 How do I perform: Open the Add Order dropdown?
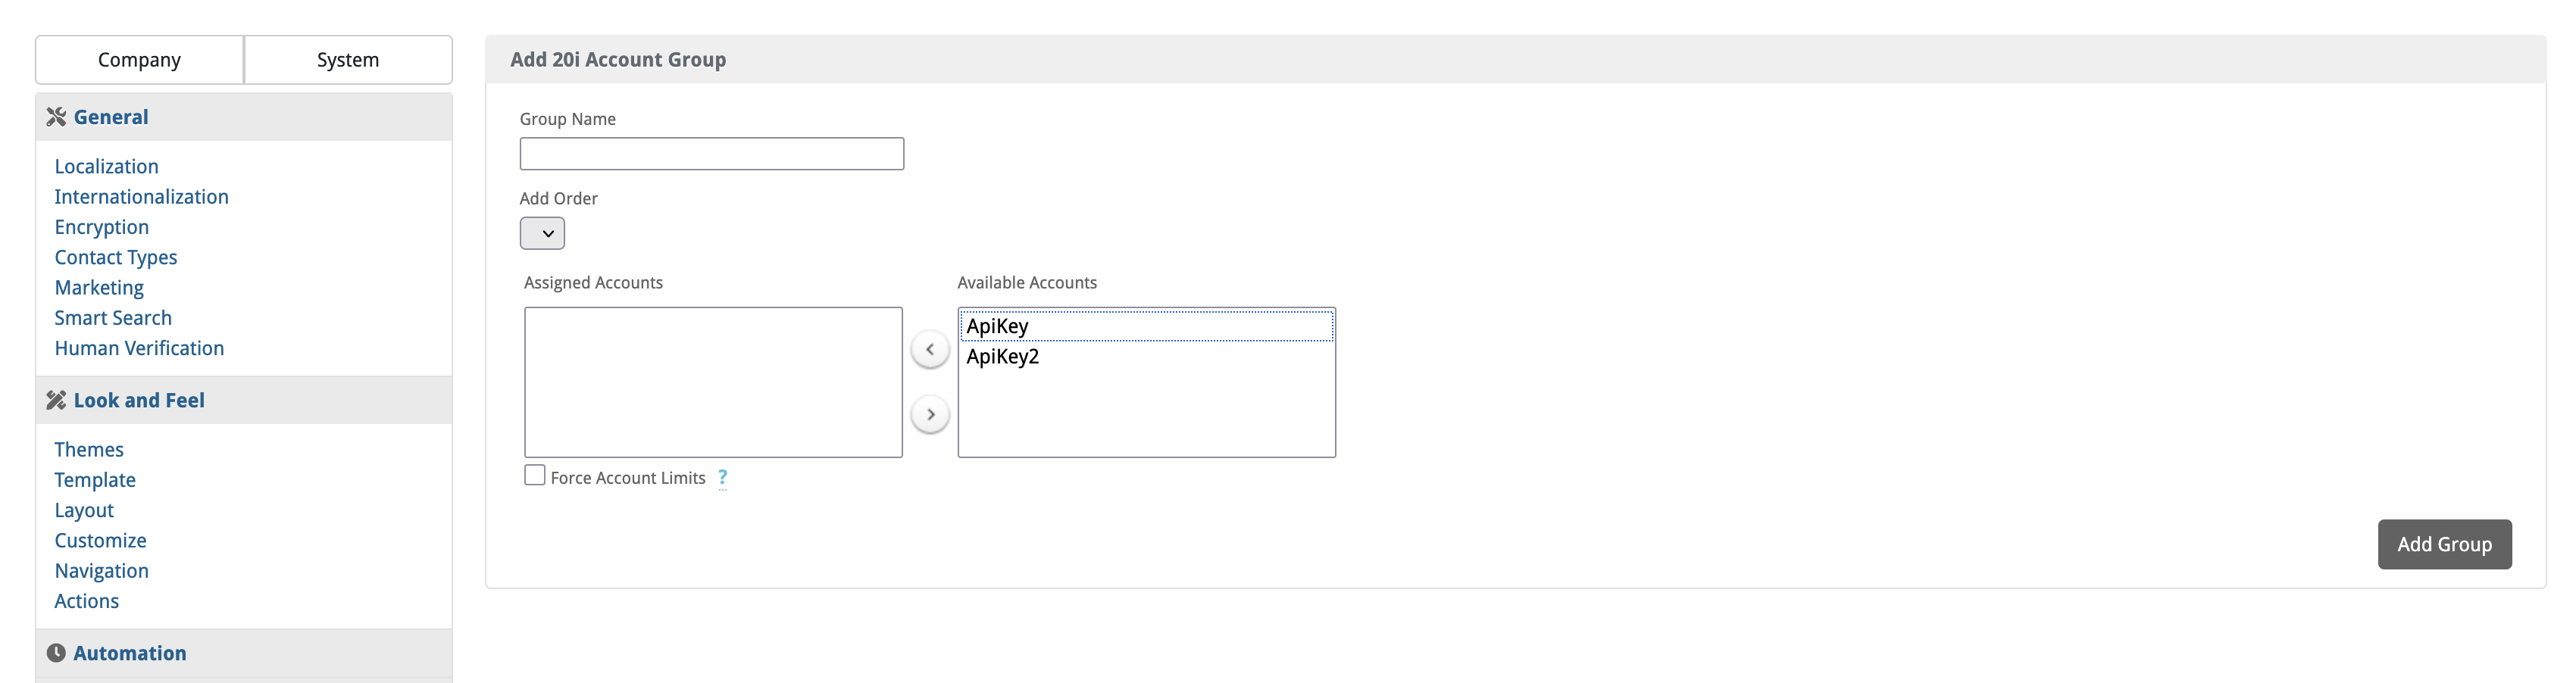pyautogui.click(x=542, y=233)
